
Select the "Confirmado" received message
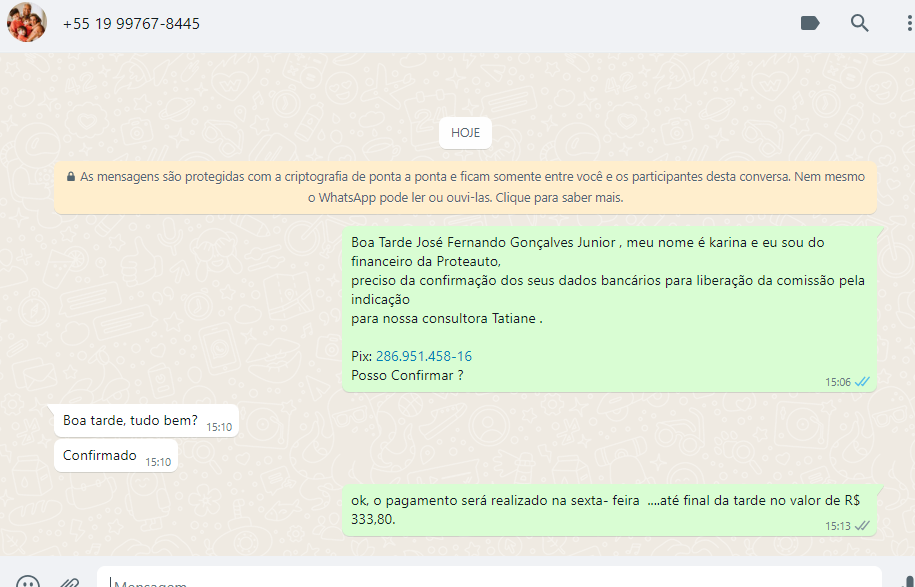click(100, 456)
